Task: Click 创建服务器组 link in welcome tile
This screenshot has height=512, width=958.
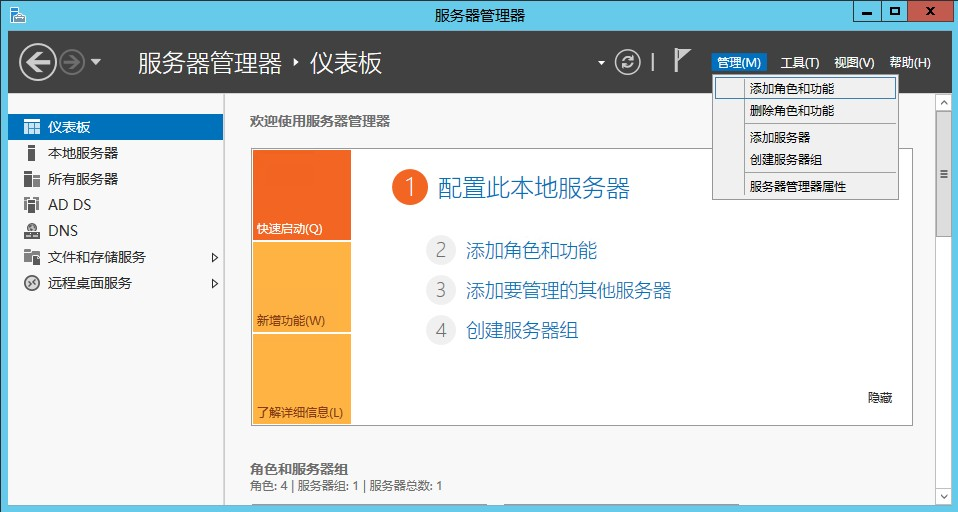Action: click(522, 331)
